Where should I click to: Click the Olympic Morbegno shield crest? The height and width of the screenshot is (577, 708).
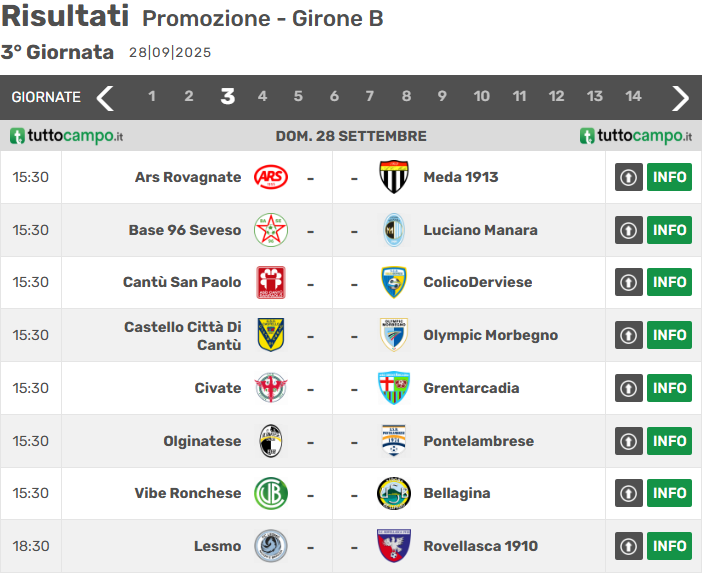tap(394, 335)
